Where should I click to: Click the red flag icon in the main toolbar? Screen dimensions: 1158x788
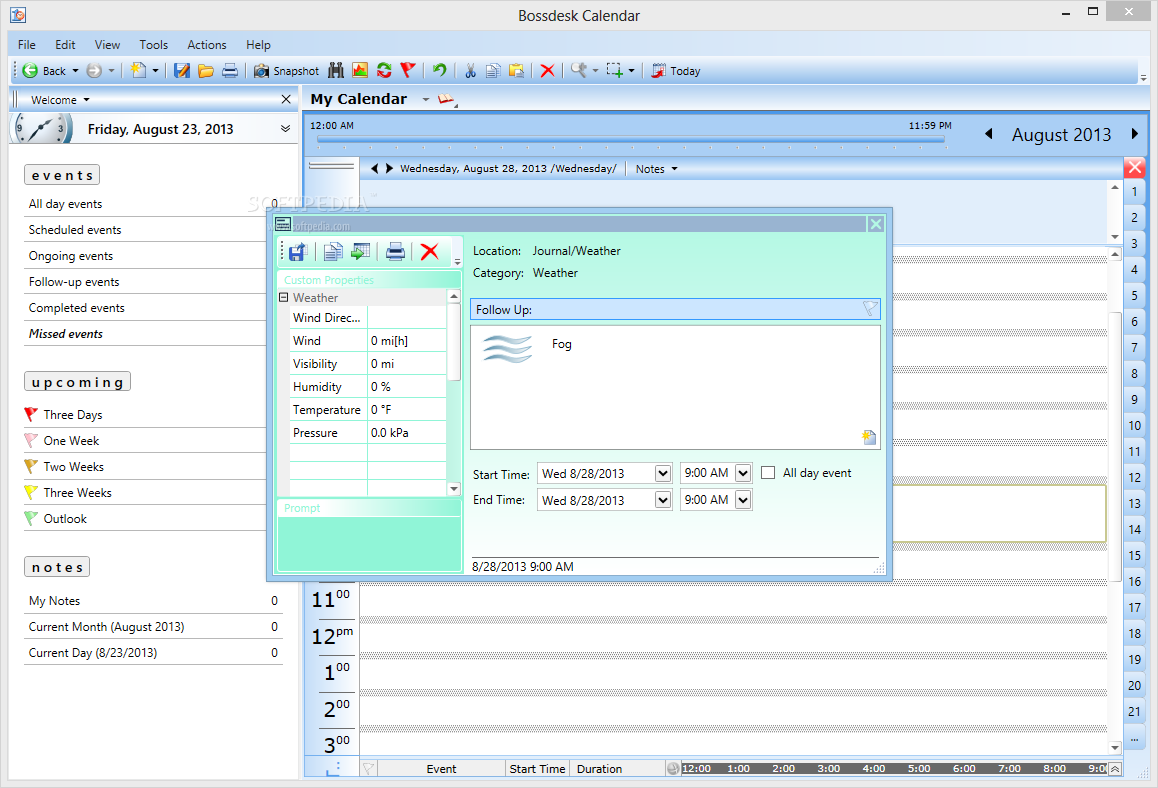(408, 71)
